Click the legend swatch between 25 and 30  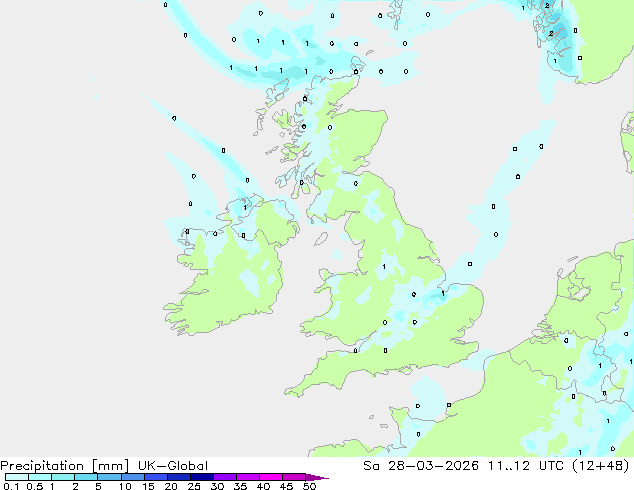tap(202, 477)
